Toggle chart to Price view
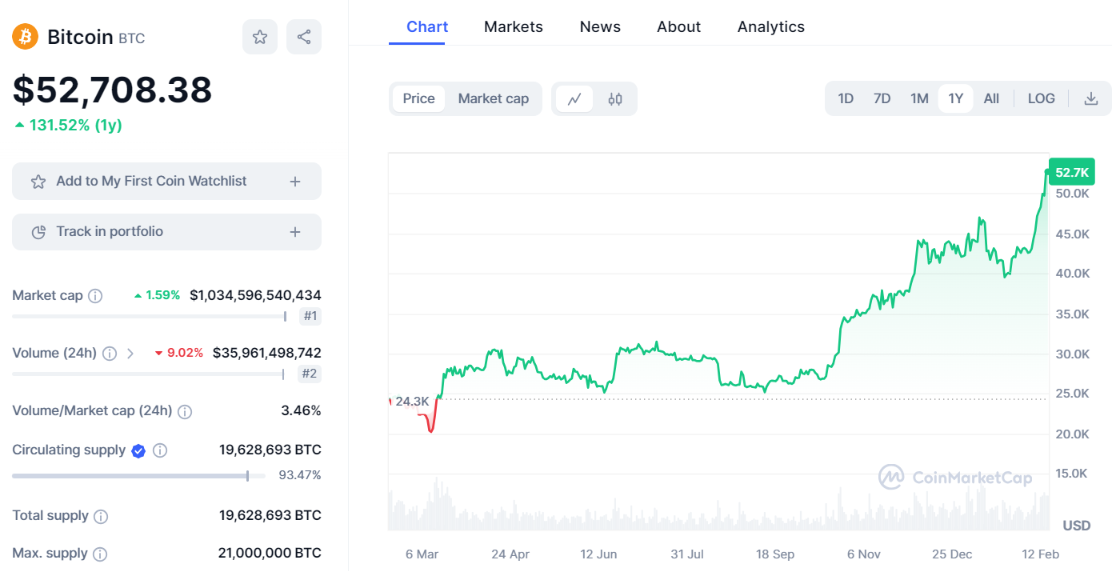1112x571 pixels. [x=419, y=98]
